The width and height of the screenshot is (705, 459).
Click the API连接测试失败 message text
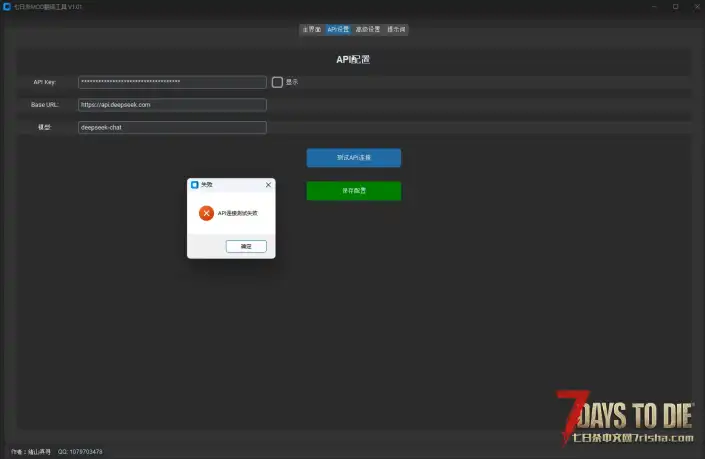click(x=238, y=213)
